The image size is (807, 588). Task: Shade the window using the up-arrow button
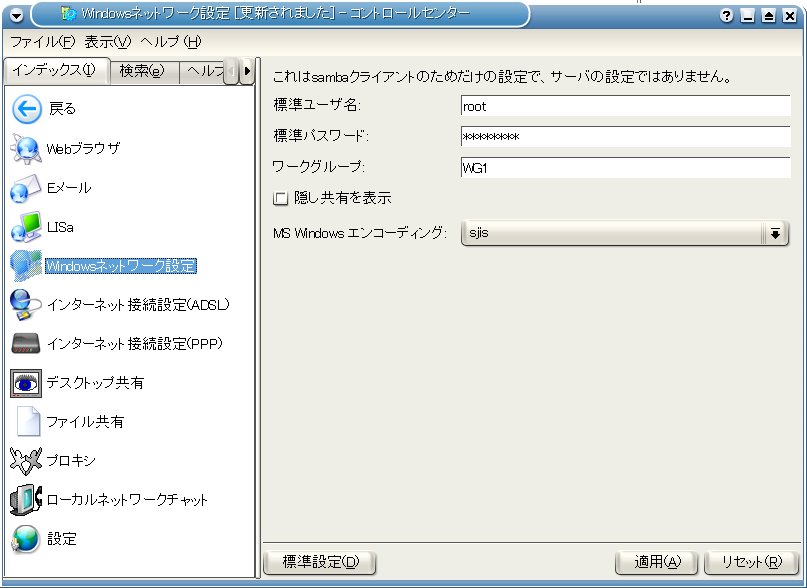pyautogui.click(x=768, y=15)
